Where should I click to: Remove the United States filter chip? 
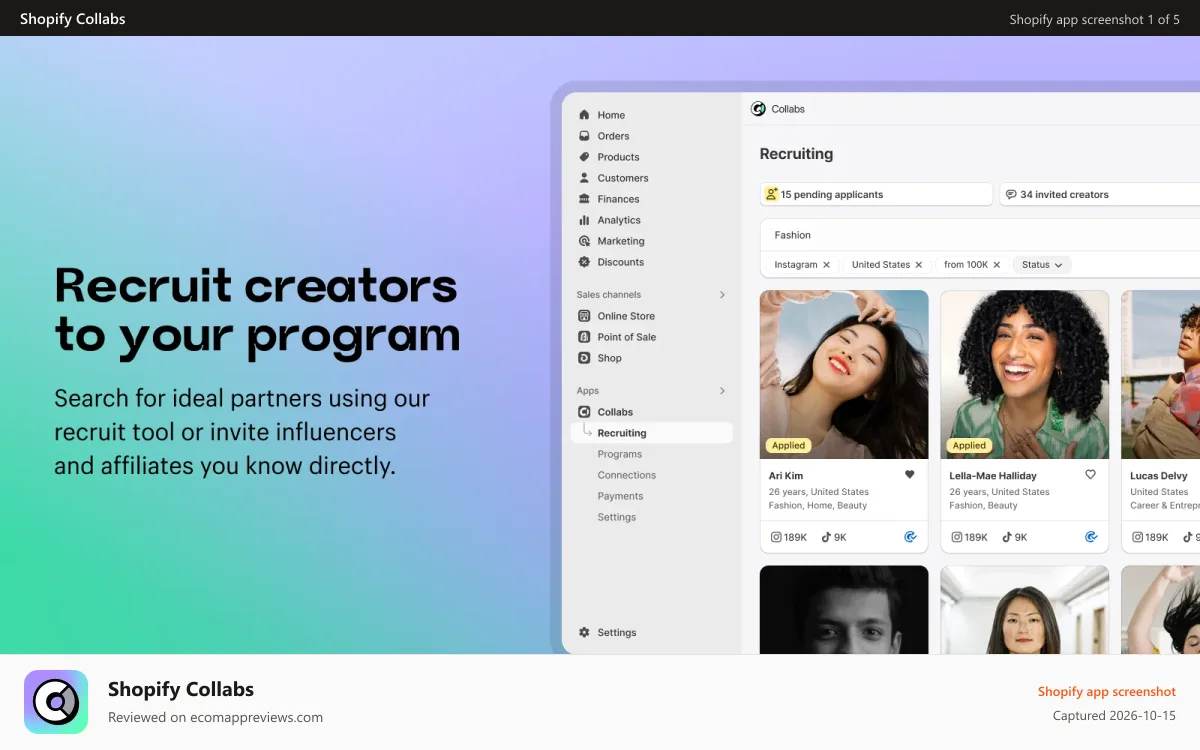tap(919, 265)
